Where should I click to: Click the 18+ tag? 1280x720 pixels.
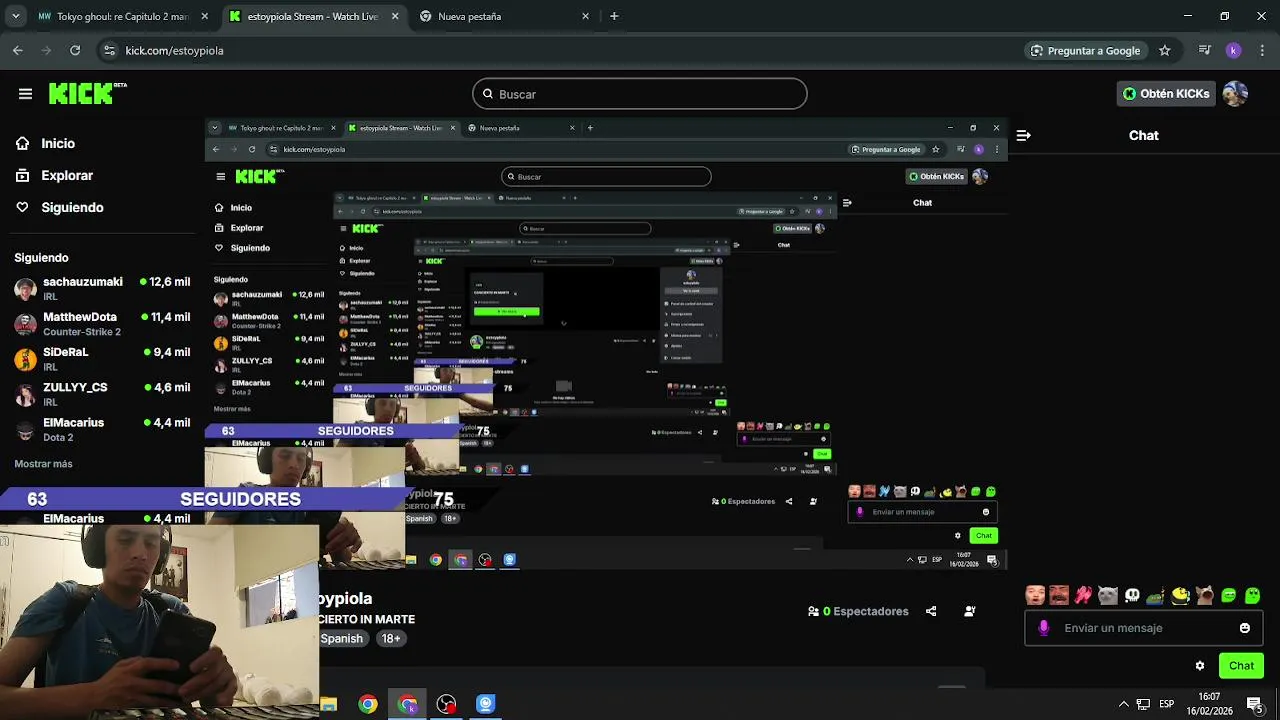coord(391,639)
